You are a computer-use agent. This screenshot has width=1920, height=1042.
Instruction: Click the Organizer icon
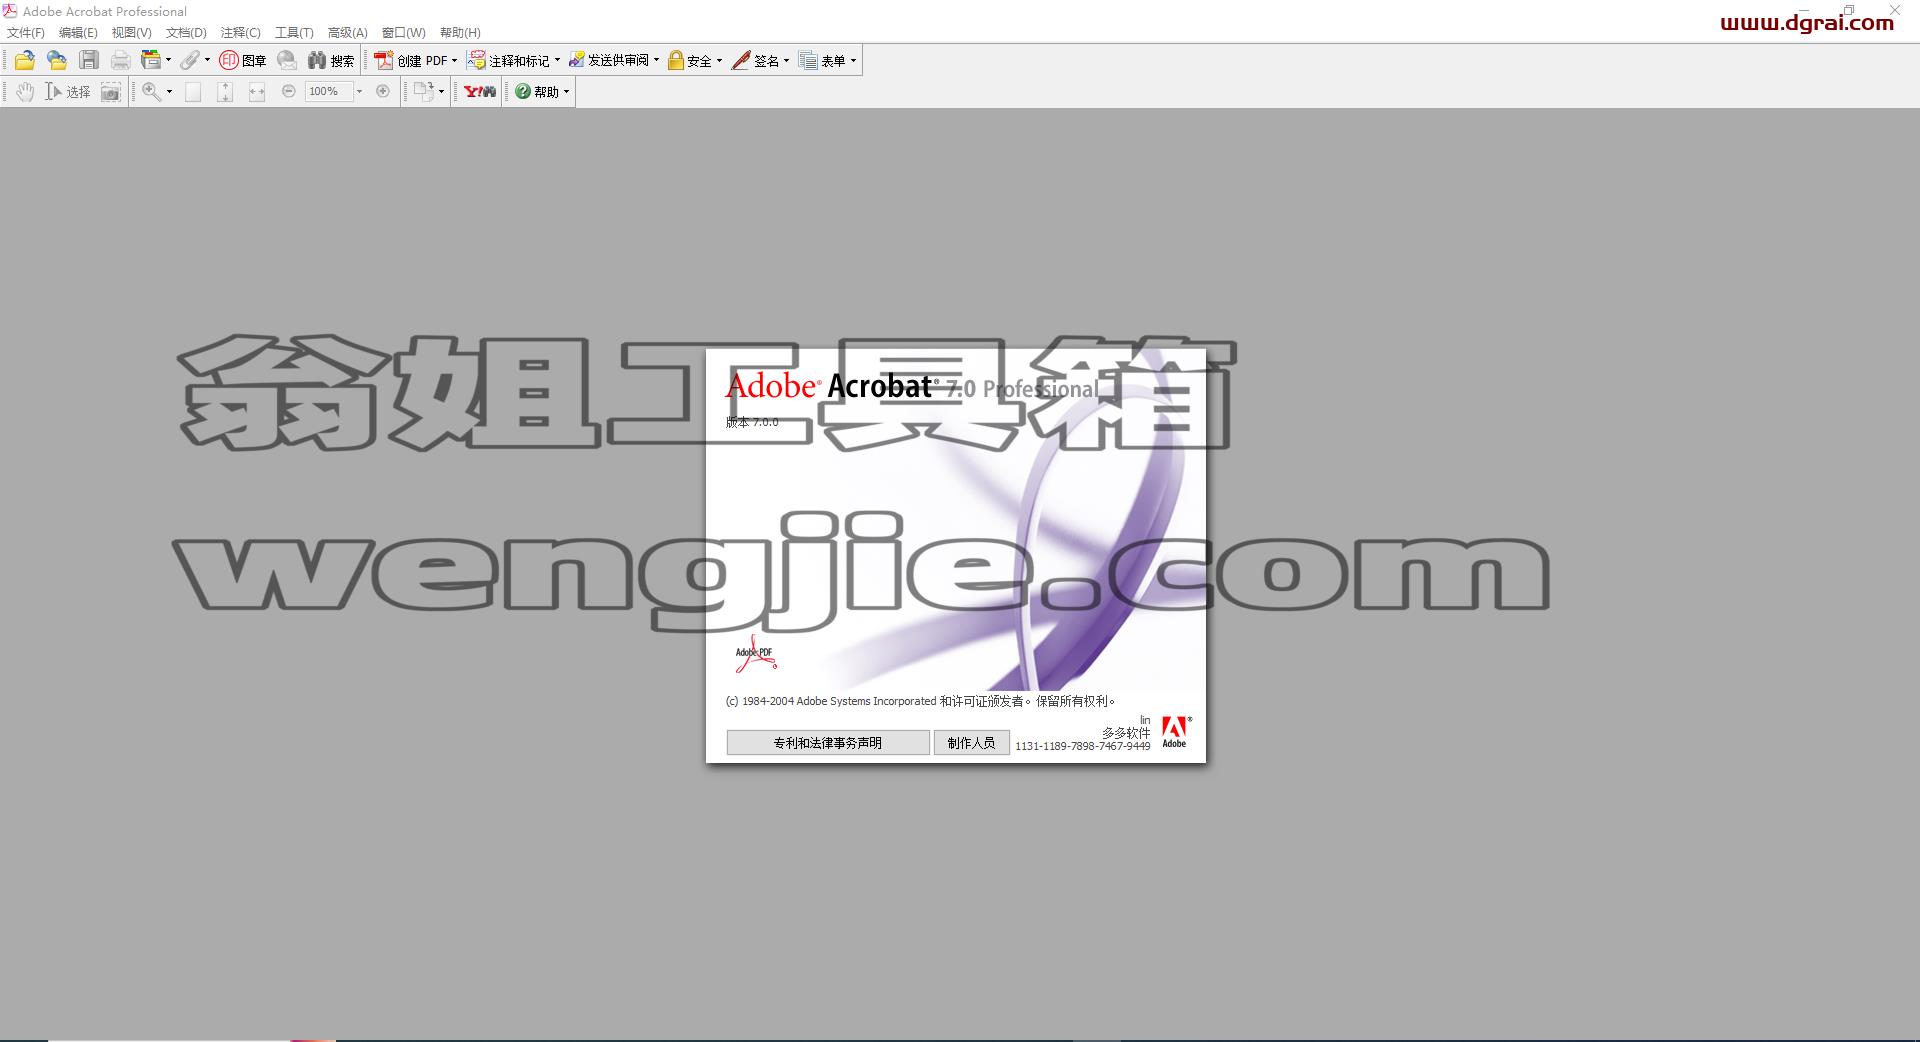point(151,61)
